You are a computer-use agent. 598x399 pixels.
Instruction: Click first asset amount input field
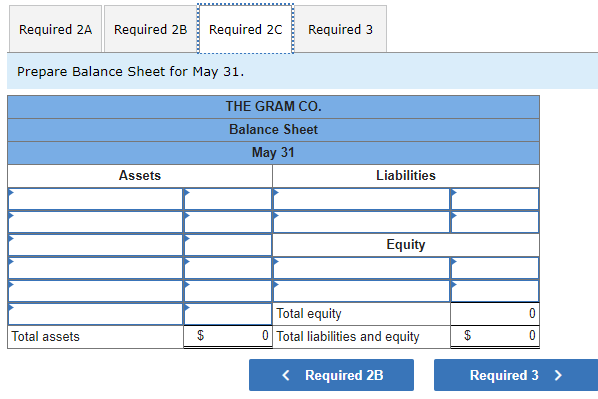228,199
